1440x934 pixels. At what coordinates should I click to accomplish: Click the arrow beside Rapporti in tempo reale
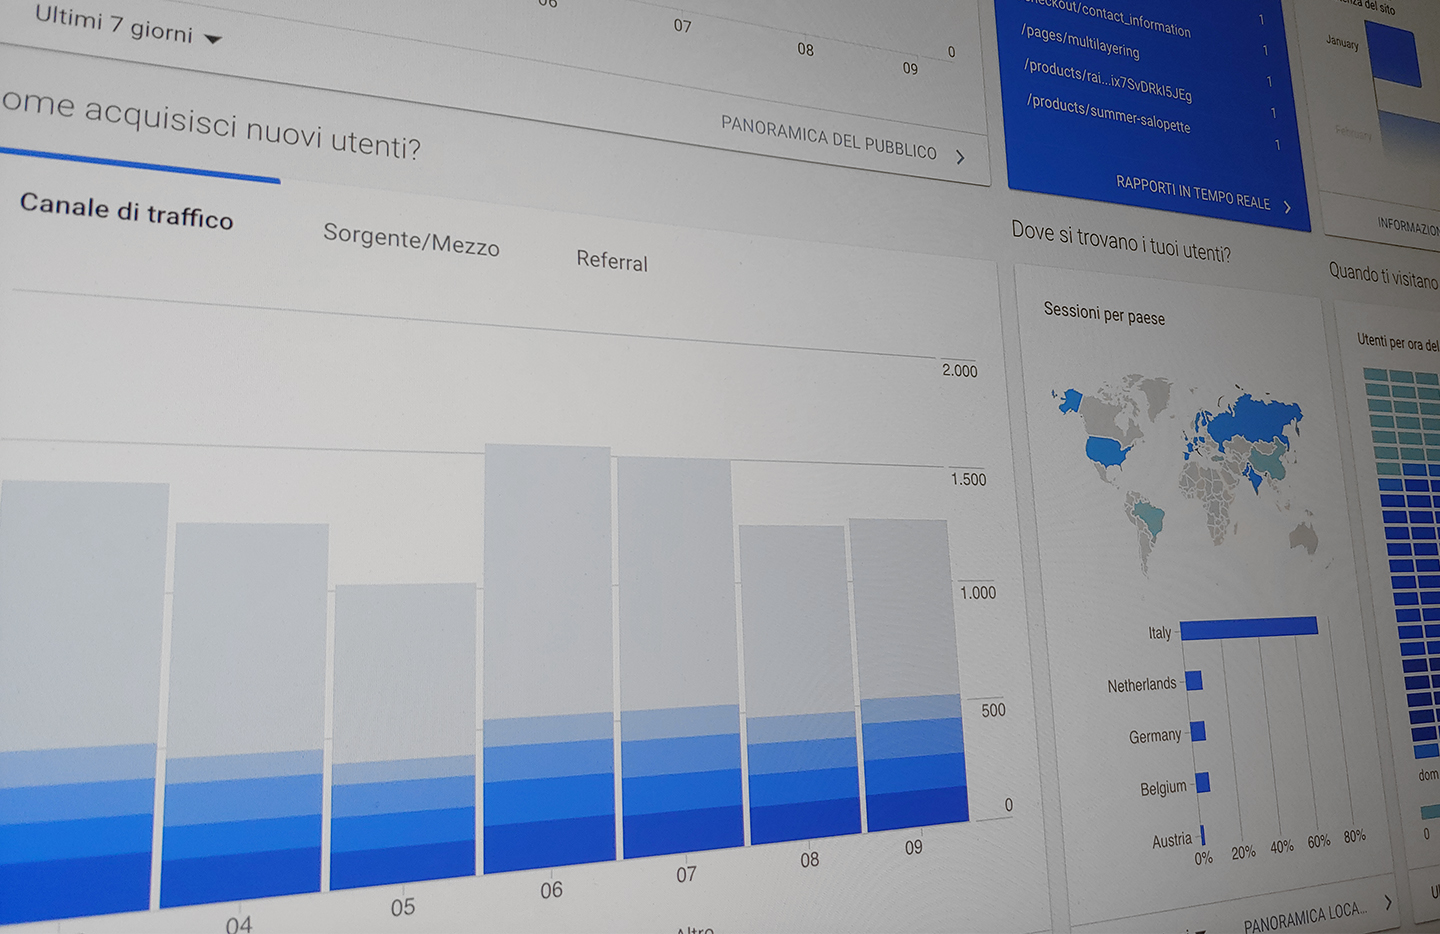tap(1287, 207)
